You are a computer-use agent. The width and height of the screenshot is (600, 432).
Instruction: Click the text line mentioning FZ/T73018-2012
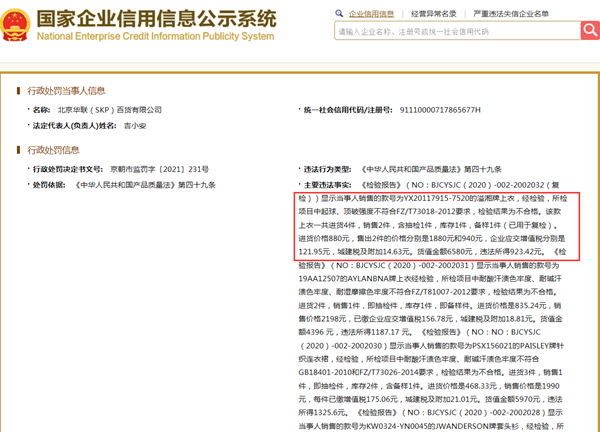point(430,212)
